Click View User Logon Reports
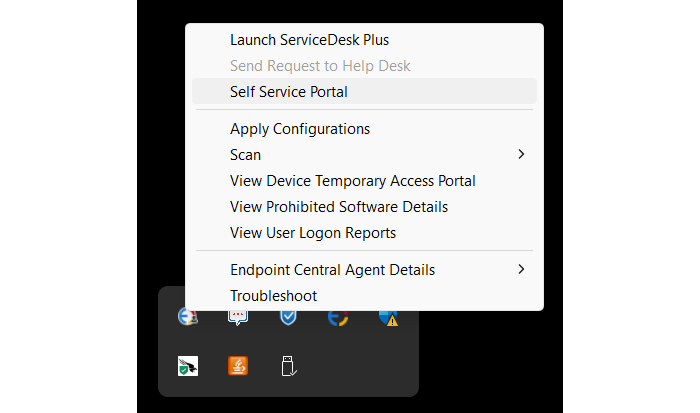This screenshot has height=413, width=700. (313, 233)
